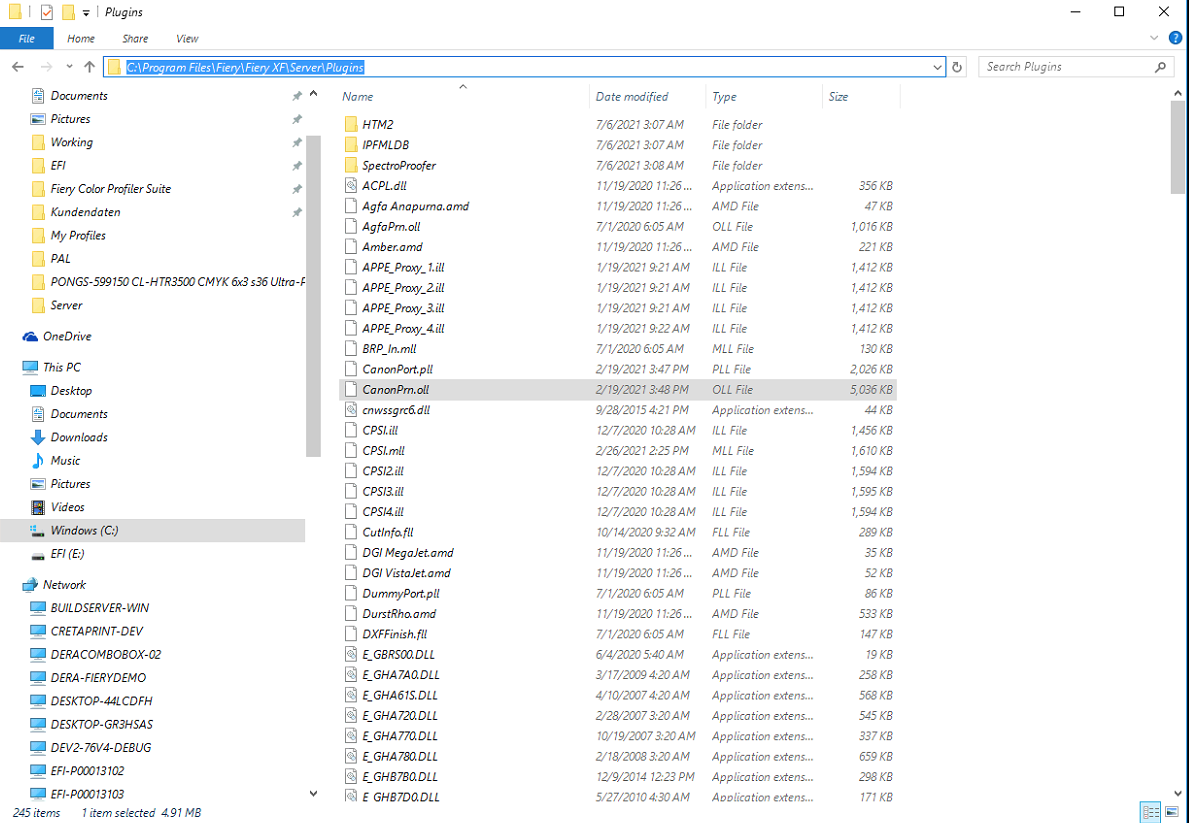Select the E_GBRS00.DLL file icon

point(350,655)
